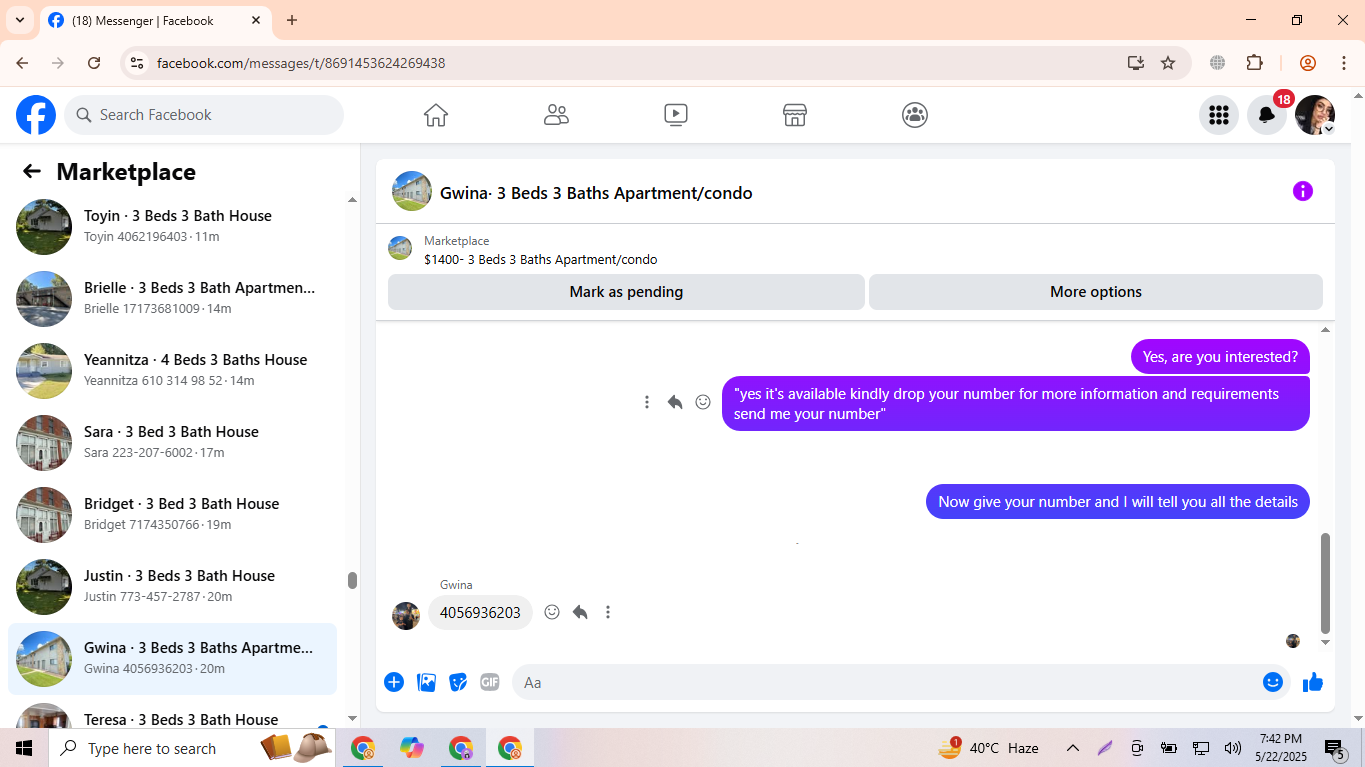Image resolution: width=1365 pixels, height=767 pixels.
Task: Open more options dots beside purple message
Action: (x=647, y=402)
